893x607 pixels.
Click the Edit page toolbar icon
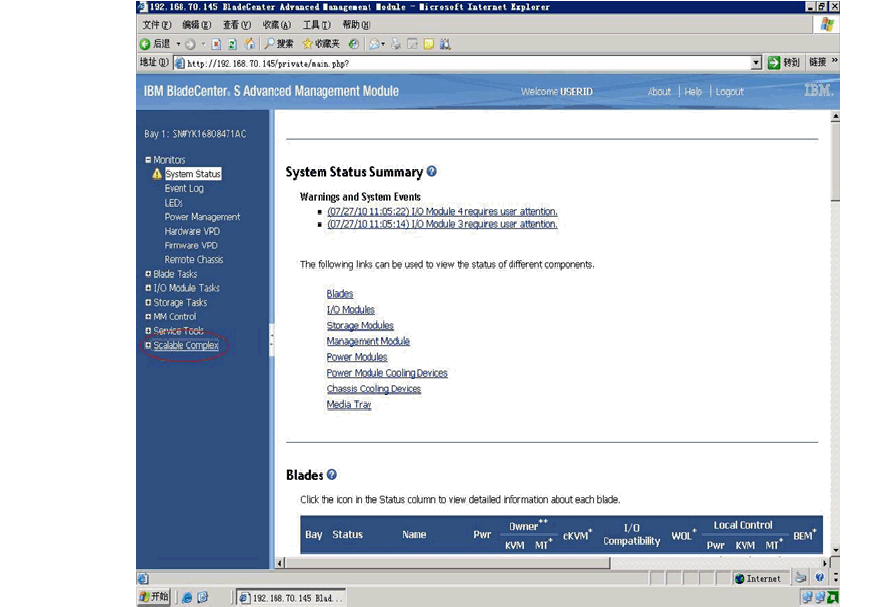tap(412, 44)
